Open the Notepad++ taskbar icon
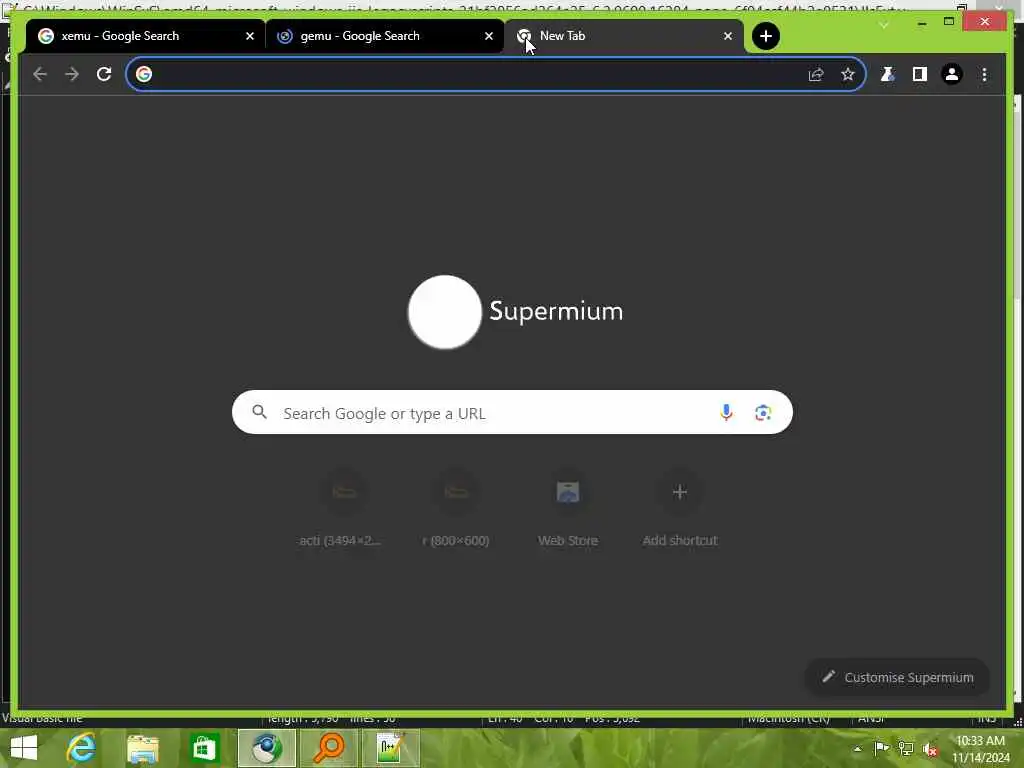This screenshot has height=768, width=1024. point(390,748)
